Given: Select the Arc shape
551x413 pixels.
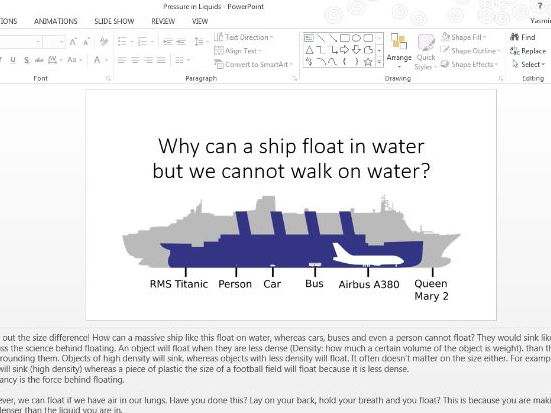Looking at the screenshot, I should coord(321,62).
